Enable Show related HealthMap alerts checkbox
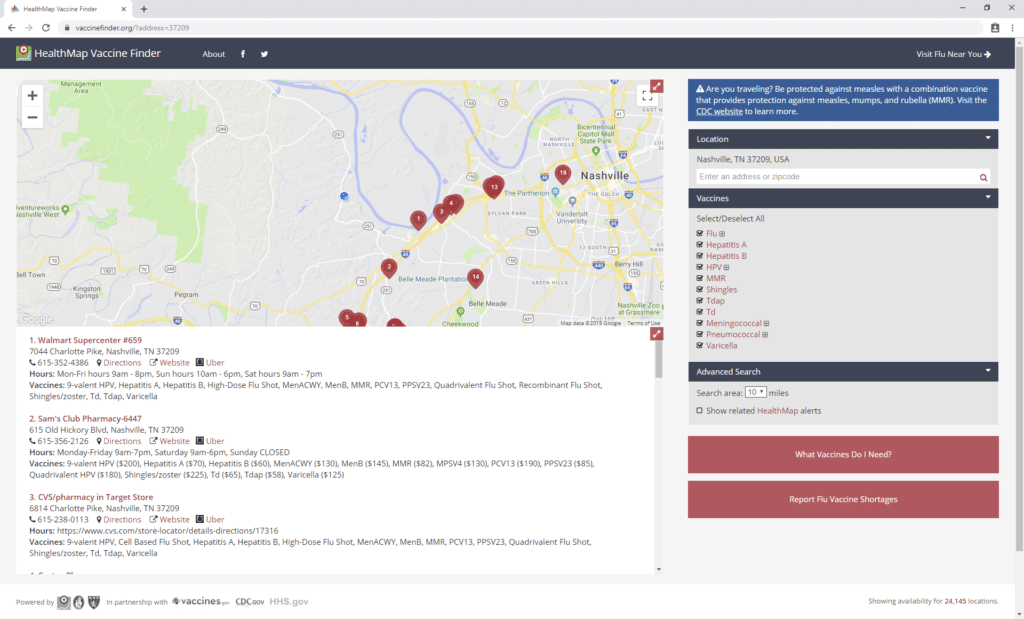Screen dimensions: 1024x619 click(699, 411)
